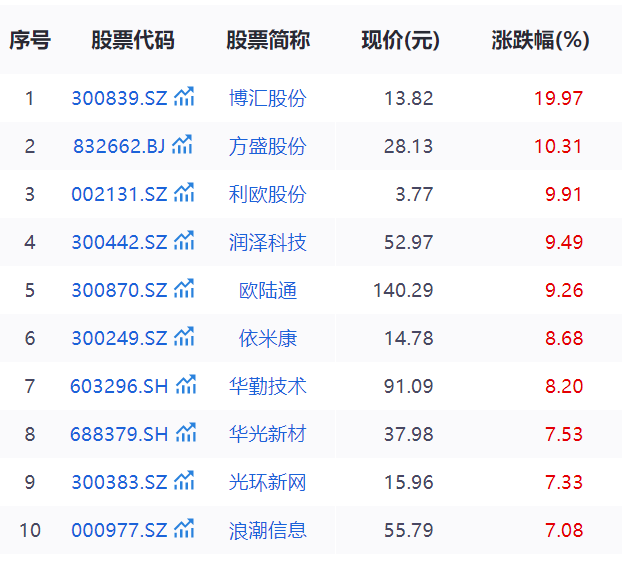Select change value 19.97
This screenshot has width=622, height=563.
point(559,98)
